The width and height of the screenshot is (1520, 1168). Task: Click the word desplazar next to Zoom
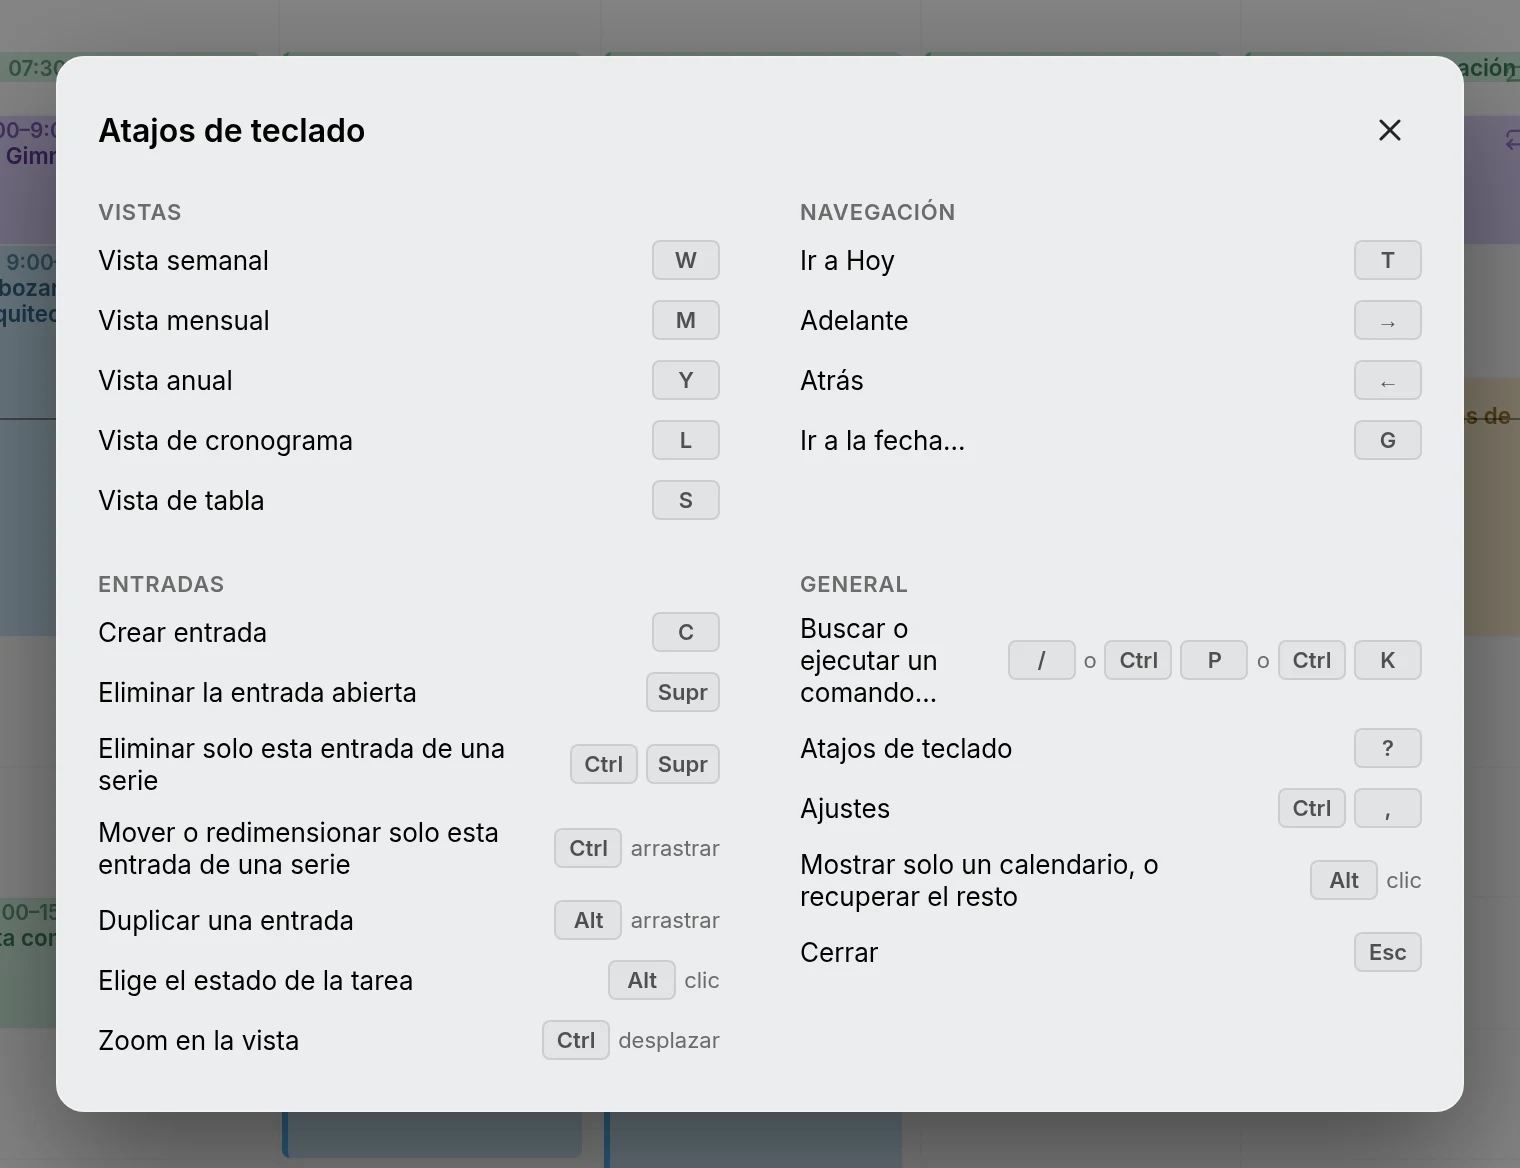[x=669, y=1041]
